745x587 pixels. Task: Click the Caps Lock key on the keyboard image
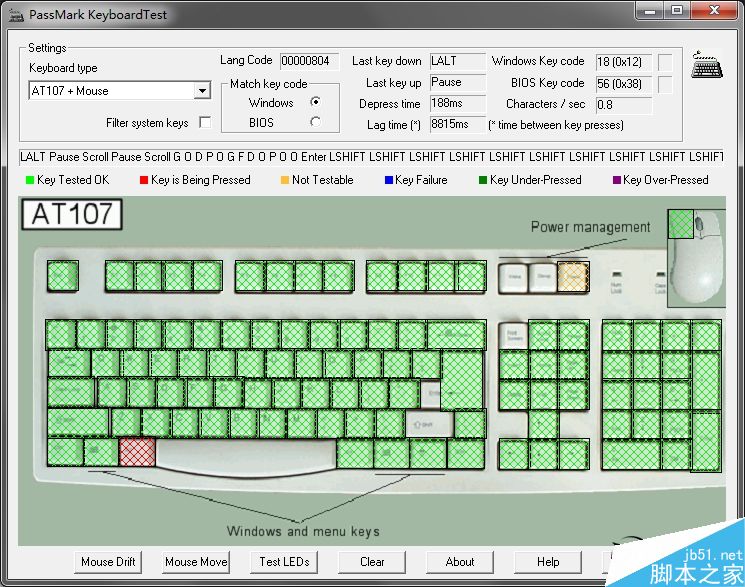coord(71,393)
